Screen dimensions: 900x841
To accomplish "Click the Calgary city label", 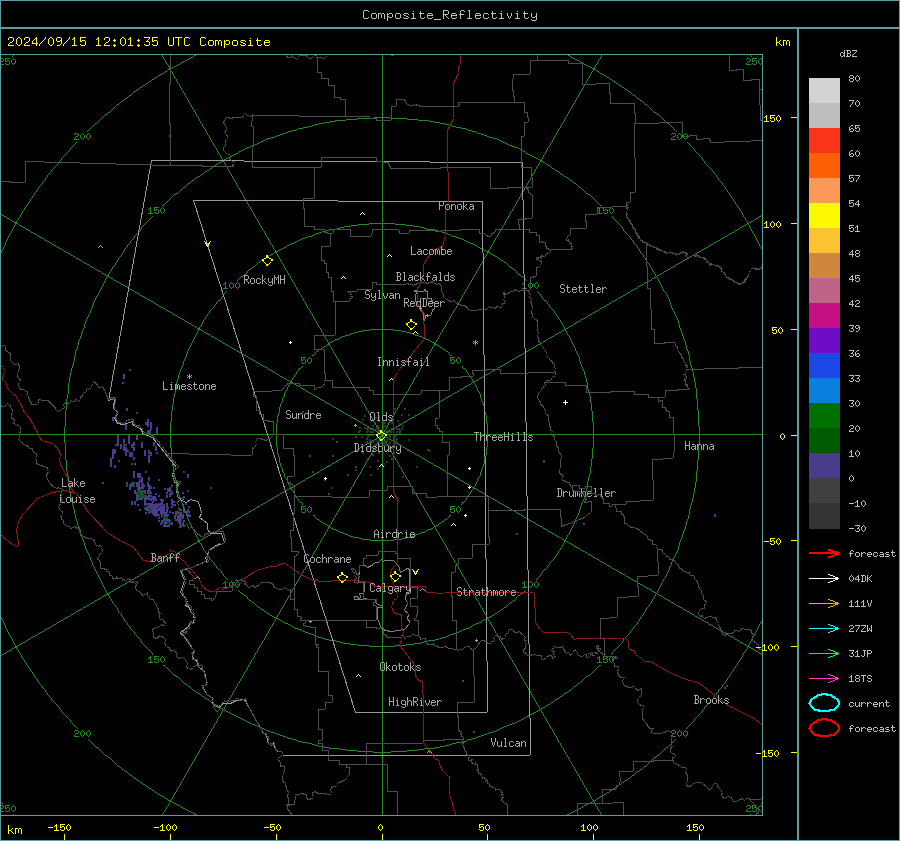I will tap(390, 588).
